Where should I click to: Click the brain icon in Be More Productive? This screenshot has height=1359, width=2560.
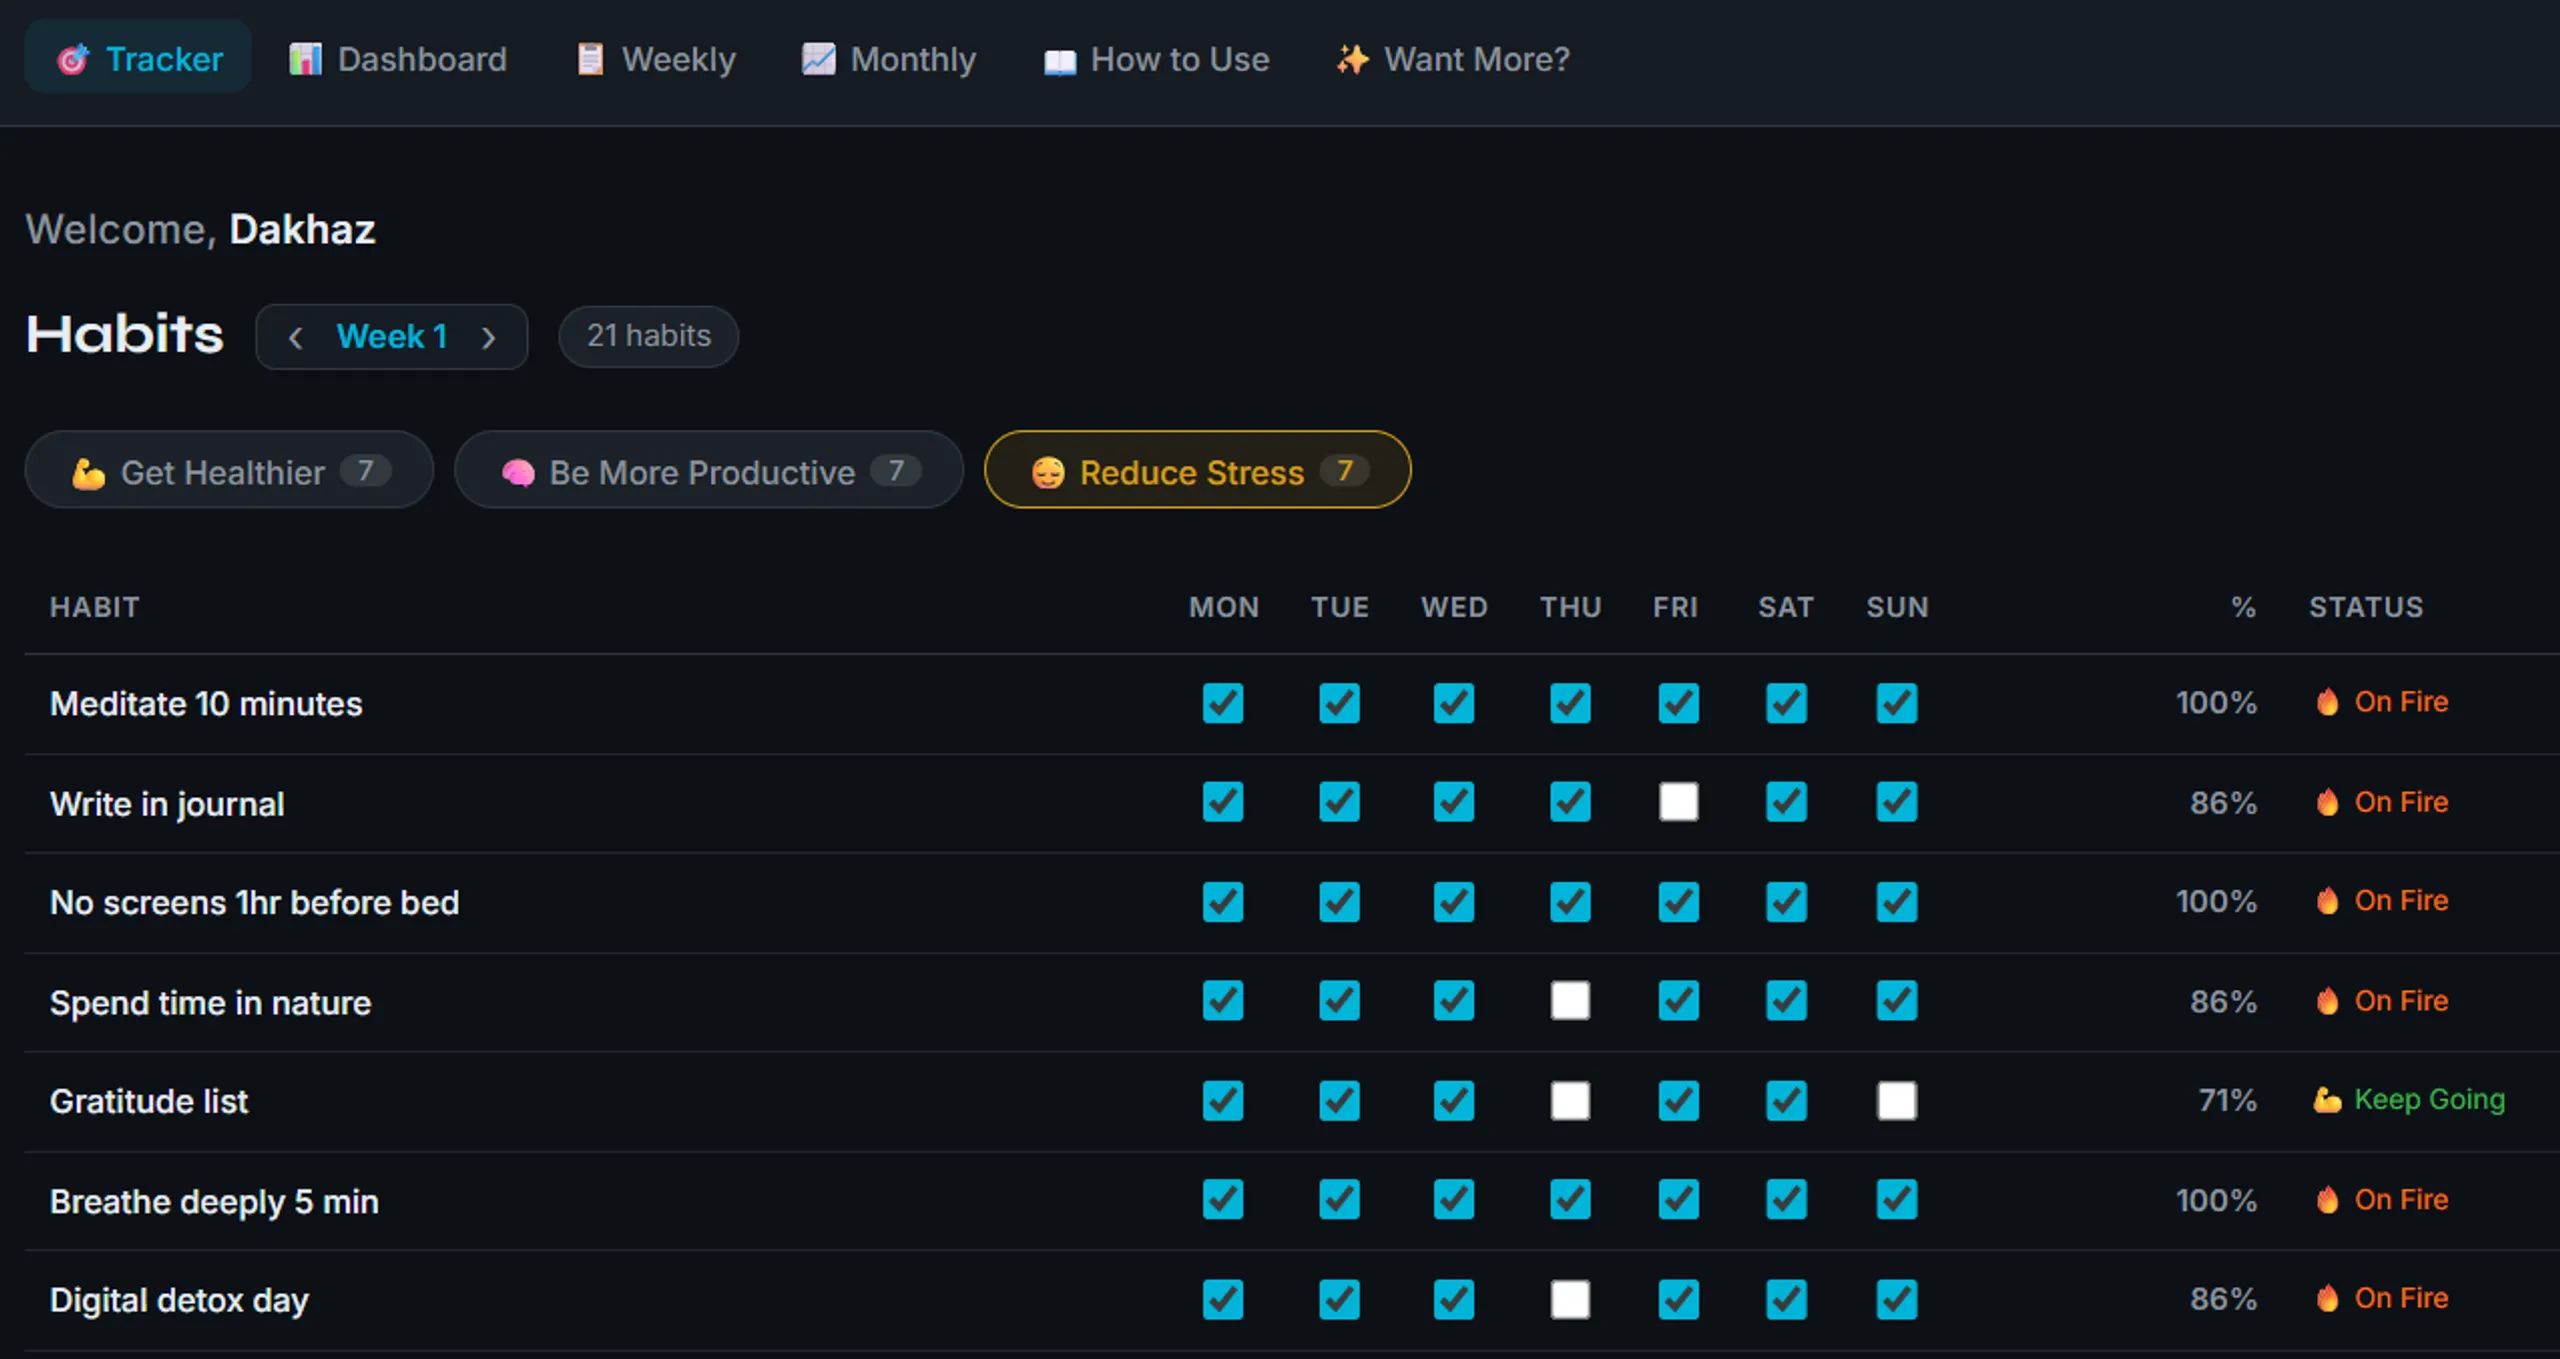[518, 473]
